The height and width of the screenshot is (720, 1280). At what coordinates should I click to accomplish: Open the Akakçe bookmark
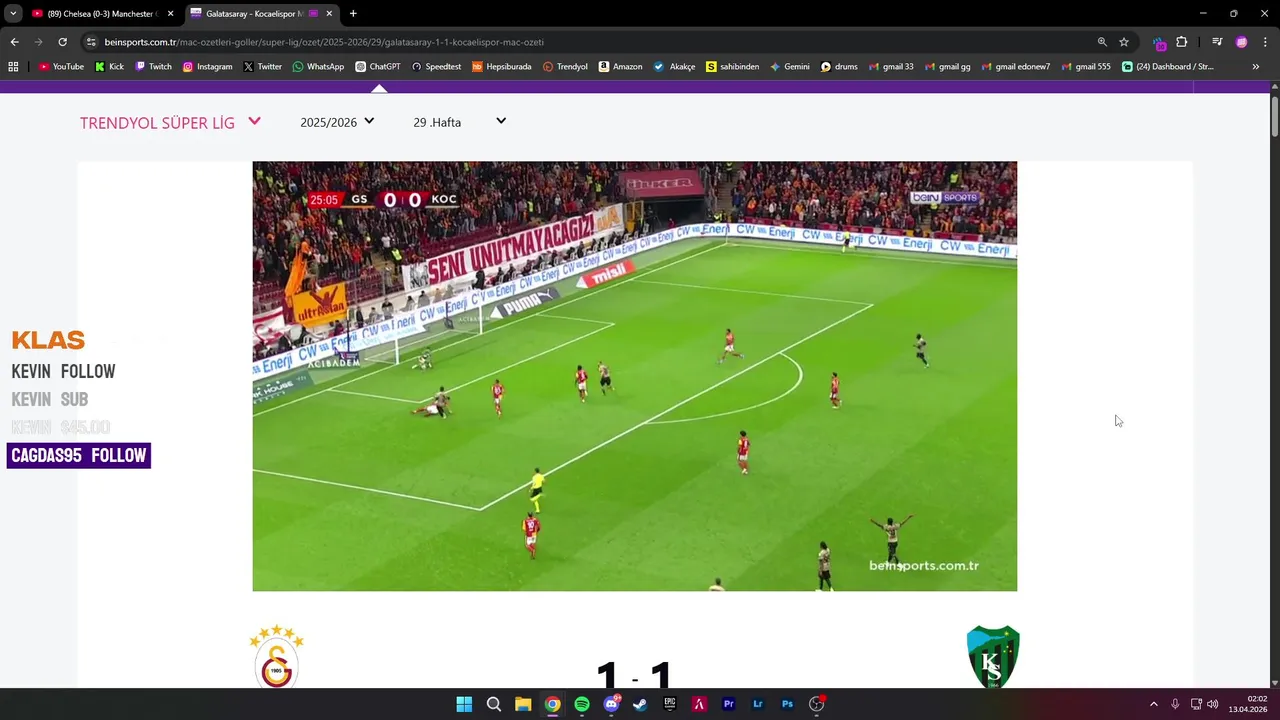pos(675,67)
